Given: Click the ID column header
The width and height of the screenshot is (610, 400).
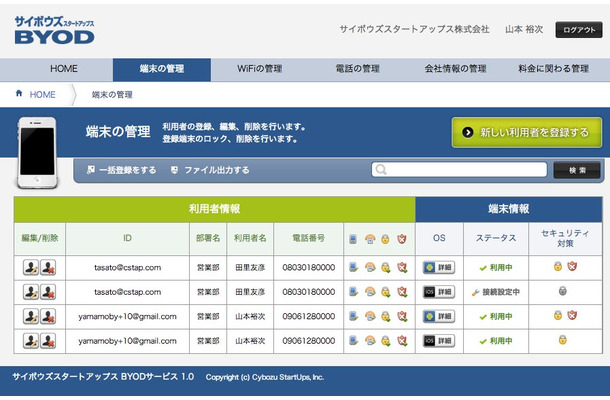Looking at the screenshot, I should pos(127,238).
